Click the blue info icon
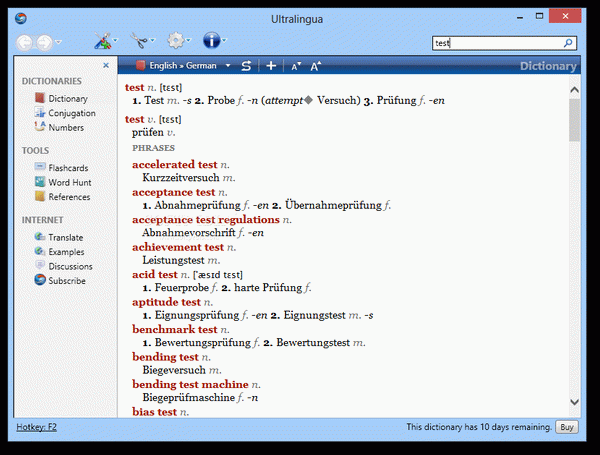The image size is (600, 455). click(x=212, y=40)
